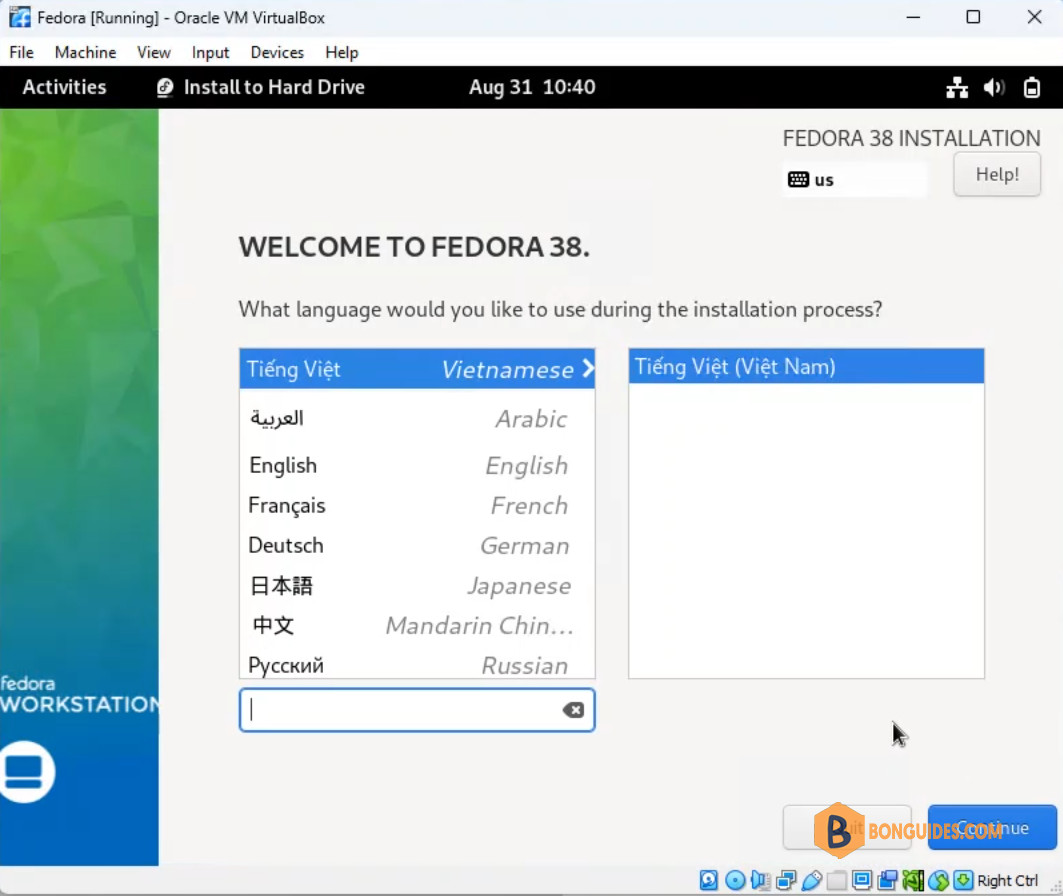Focus the language search input field
This screenshot has height=896, width=1063.
pos(417,710)
